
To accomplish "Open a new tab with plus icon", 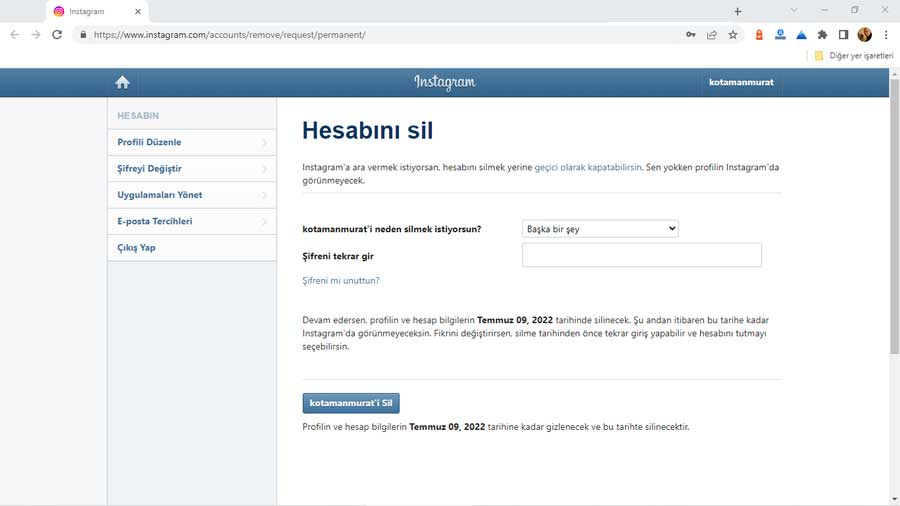I will pos(738,11).
